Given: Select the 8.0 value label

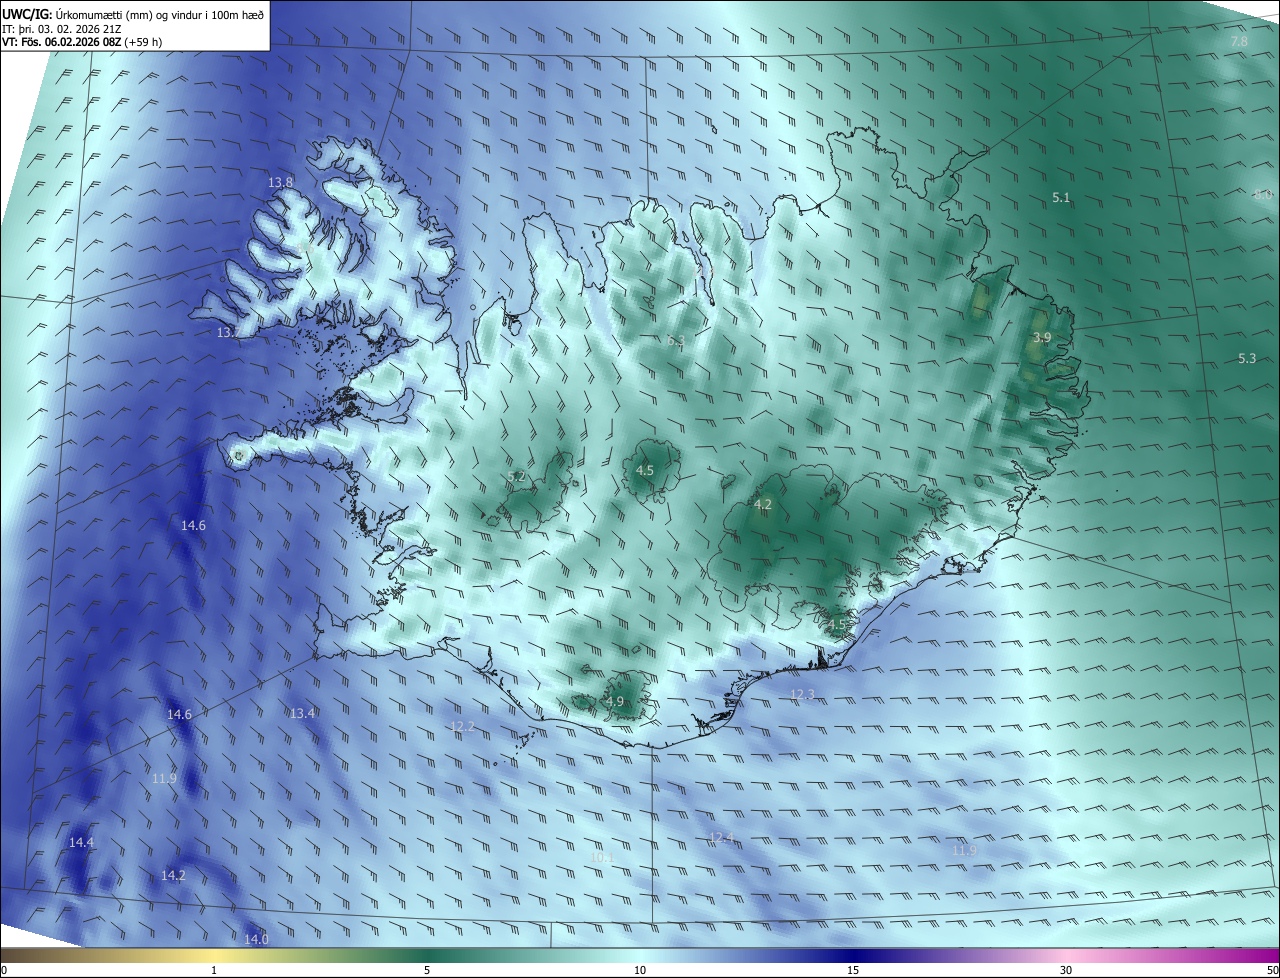Looking at the screenshot, I should (x=1263, y=194).
